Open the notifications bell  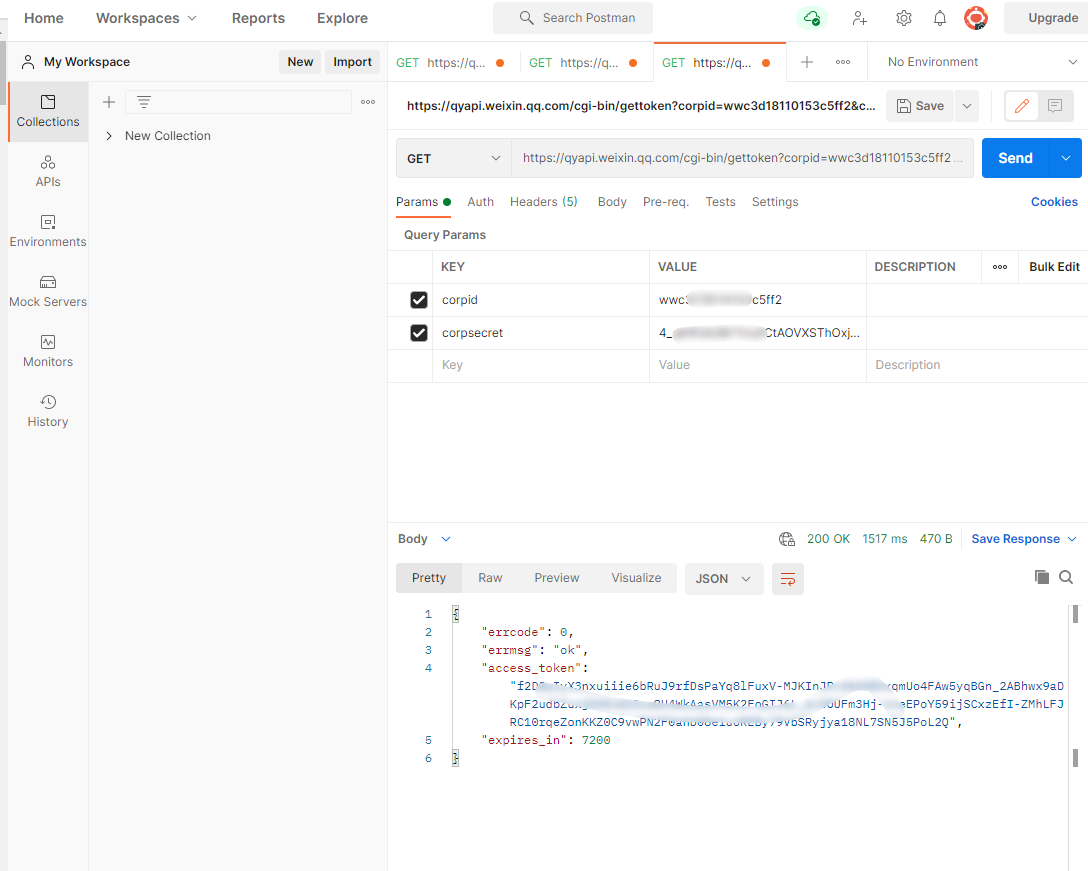tap(940, 18)
